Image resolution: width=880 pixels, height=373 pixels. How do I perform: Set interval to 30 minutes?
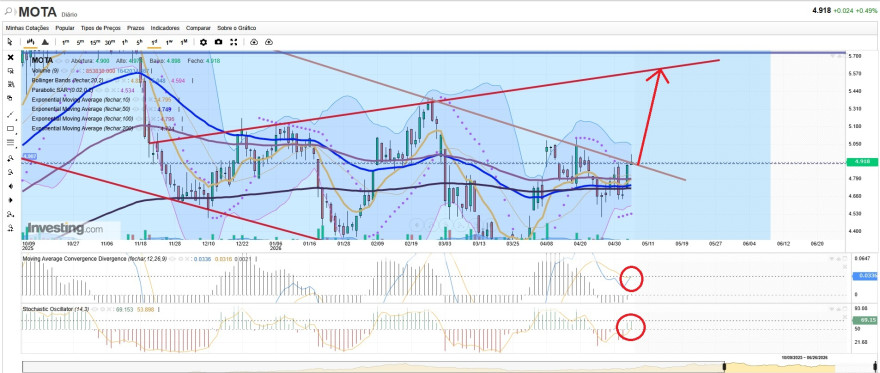tap(110, 42)
